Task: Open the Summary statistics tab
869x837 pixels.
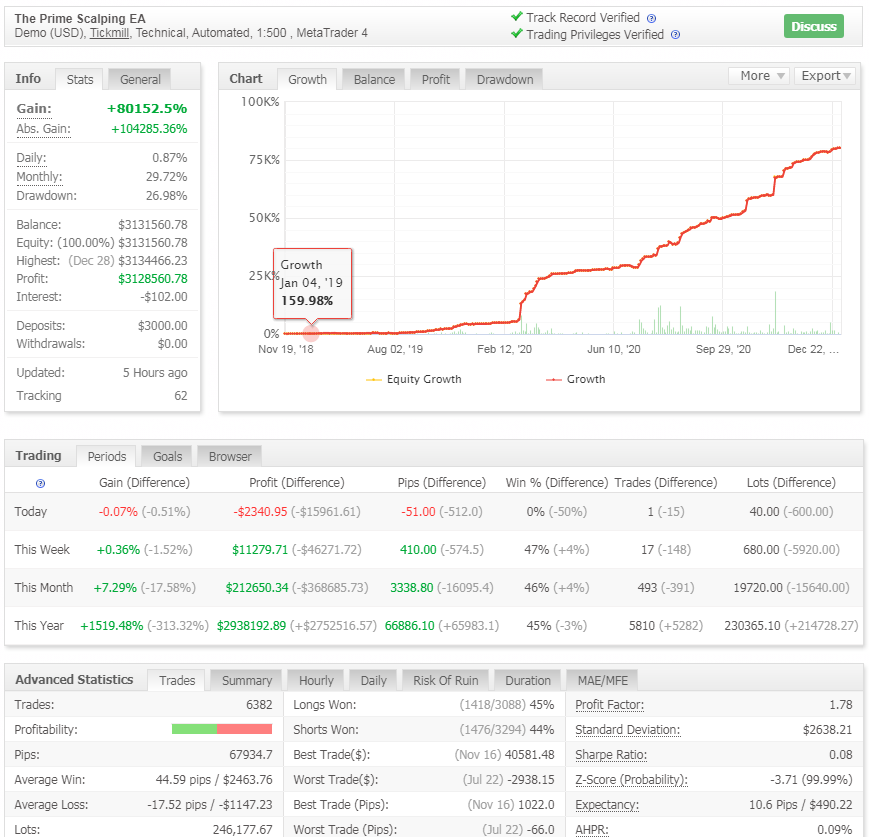Action: click(247, 680)
